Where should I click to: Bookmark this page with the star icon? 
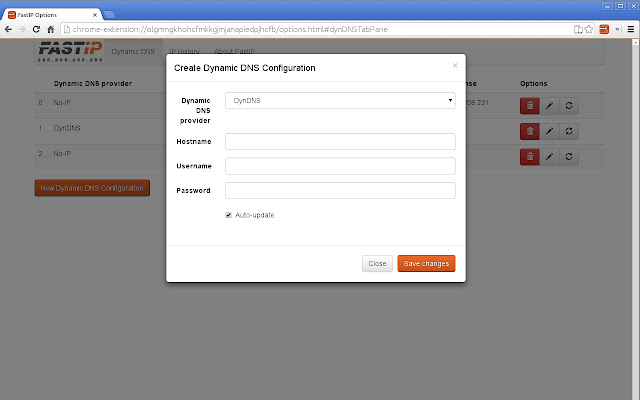[x=589, y=29]
